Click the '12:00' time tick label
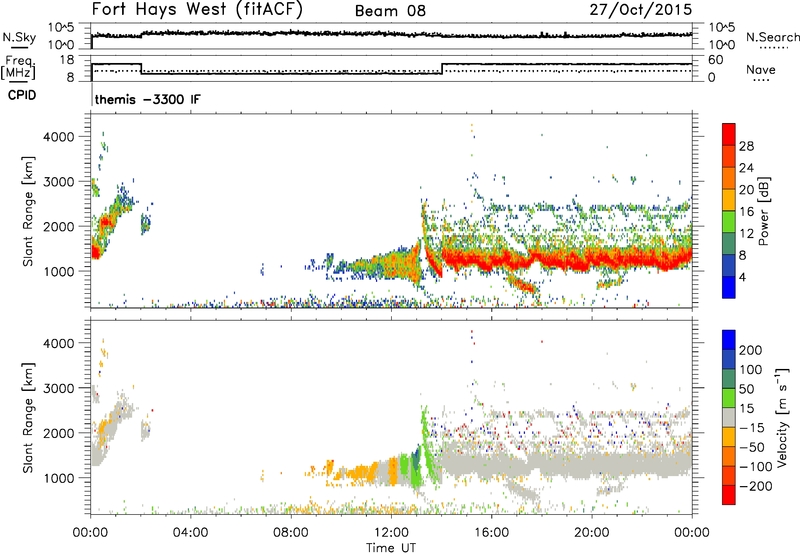 pos(391,533)
